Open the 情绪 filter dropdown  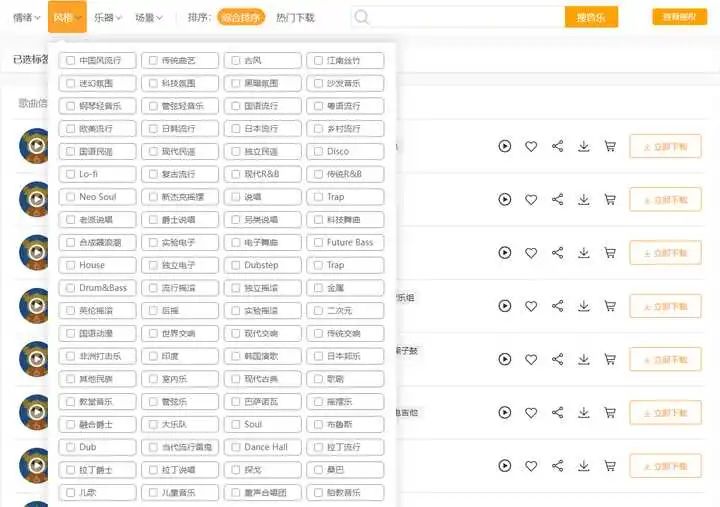(x=27, y=17)
